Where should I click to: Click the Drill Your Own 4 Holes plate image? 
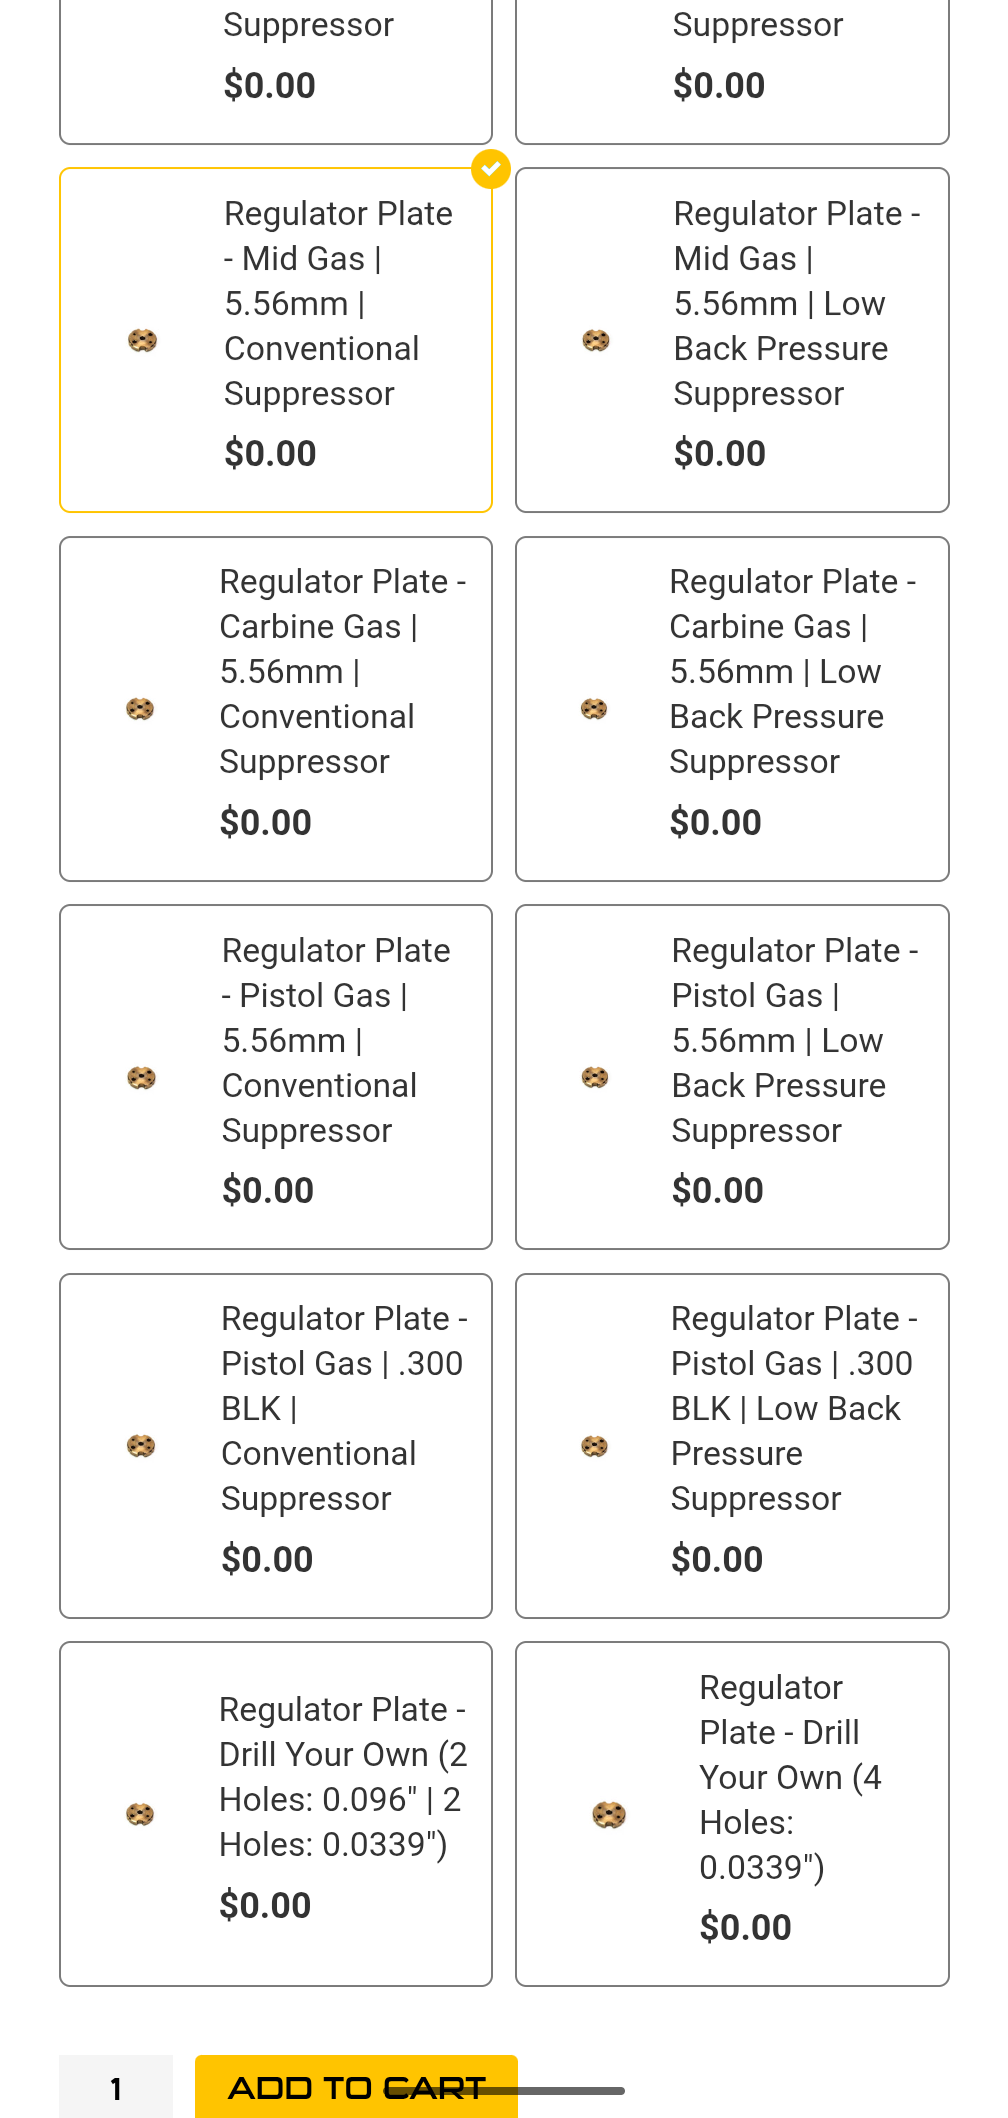point(609,1814)
